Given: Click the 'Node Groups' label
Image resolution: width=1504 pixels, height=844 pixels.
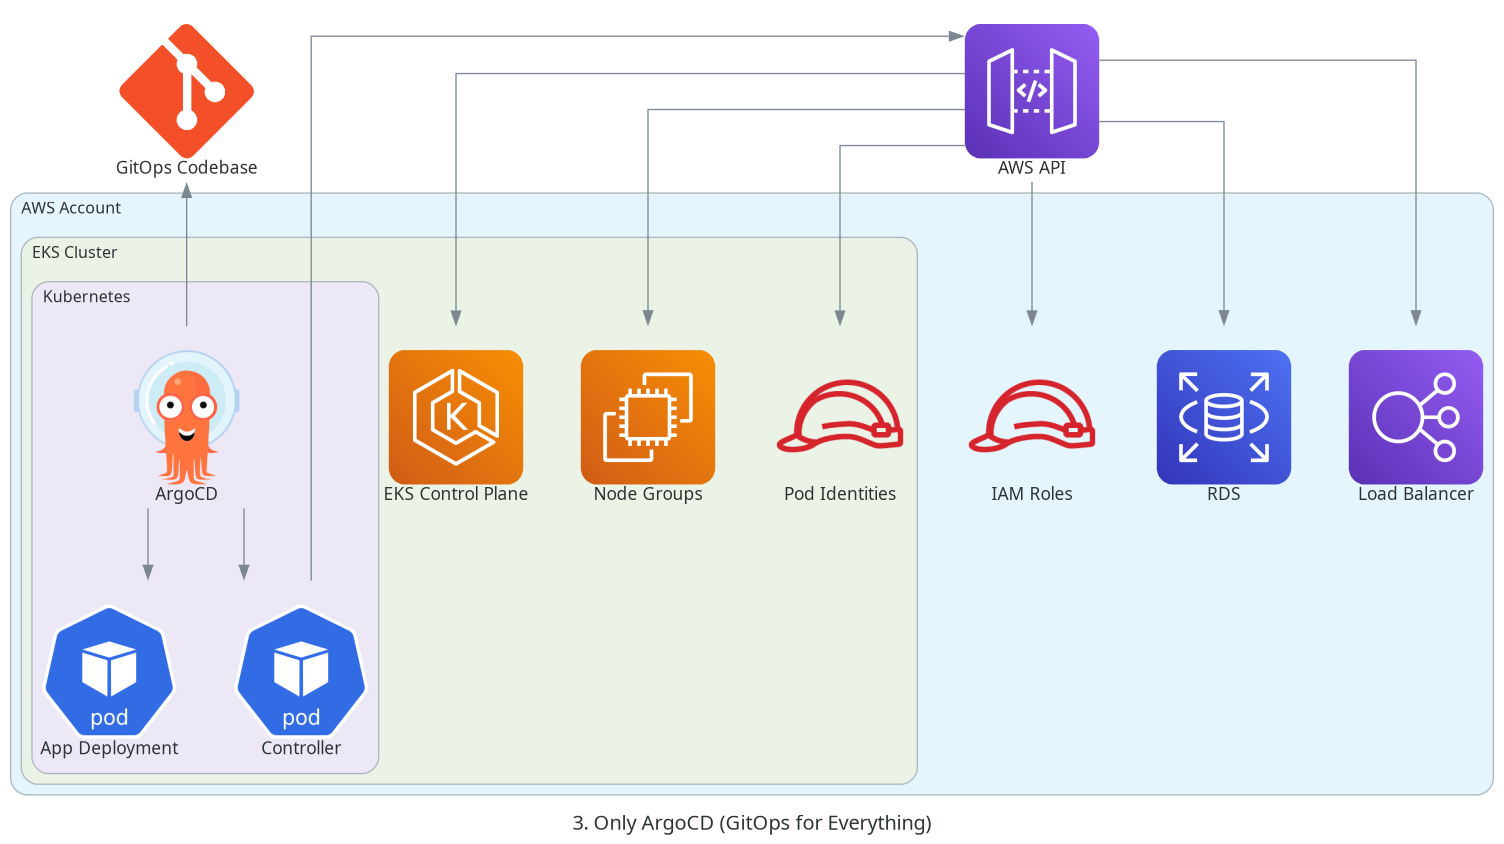Looking at the screenshot, I should tap(648, 494).
